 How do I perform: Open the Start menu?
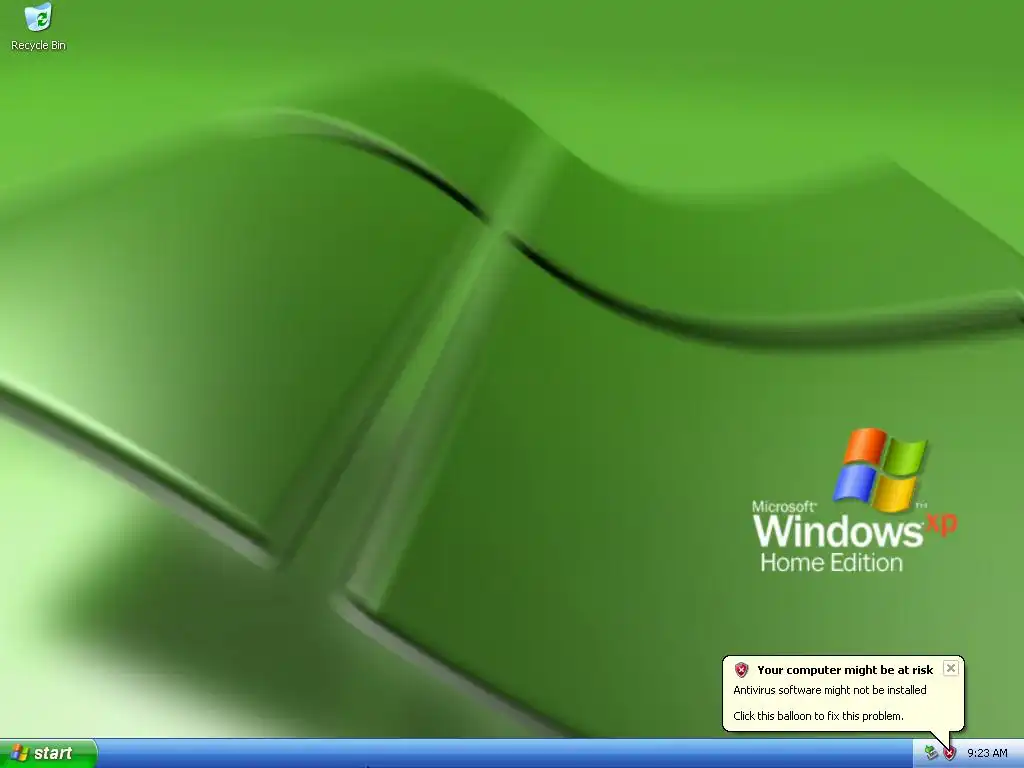point(48,754)
